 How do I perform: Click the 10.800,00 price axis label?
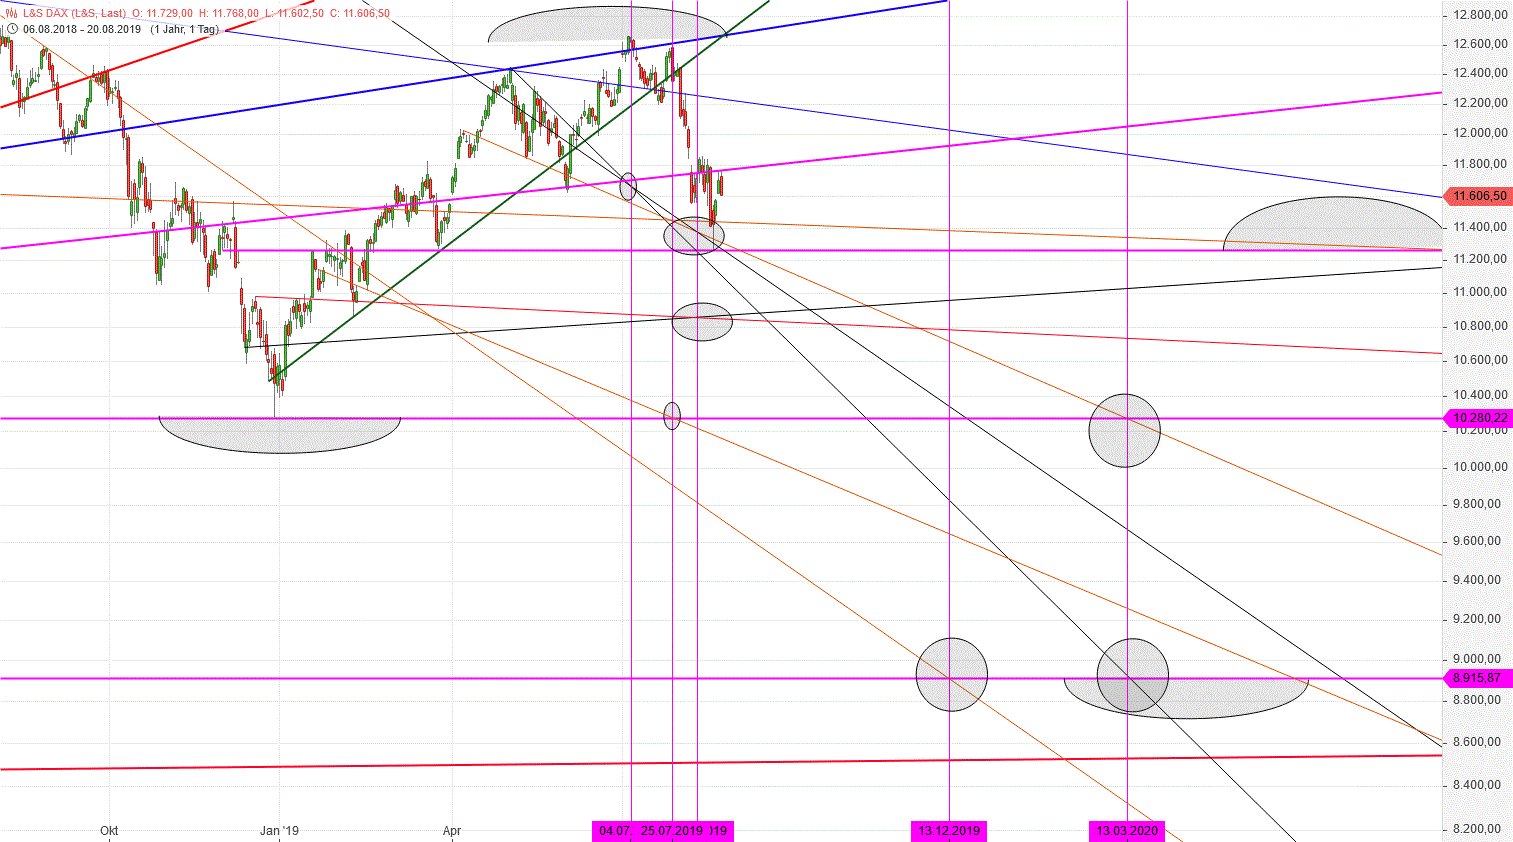pyautogui.click(x=1480, y=326)
